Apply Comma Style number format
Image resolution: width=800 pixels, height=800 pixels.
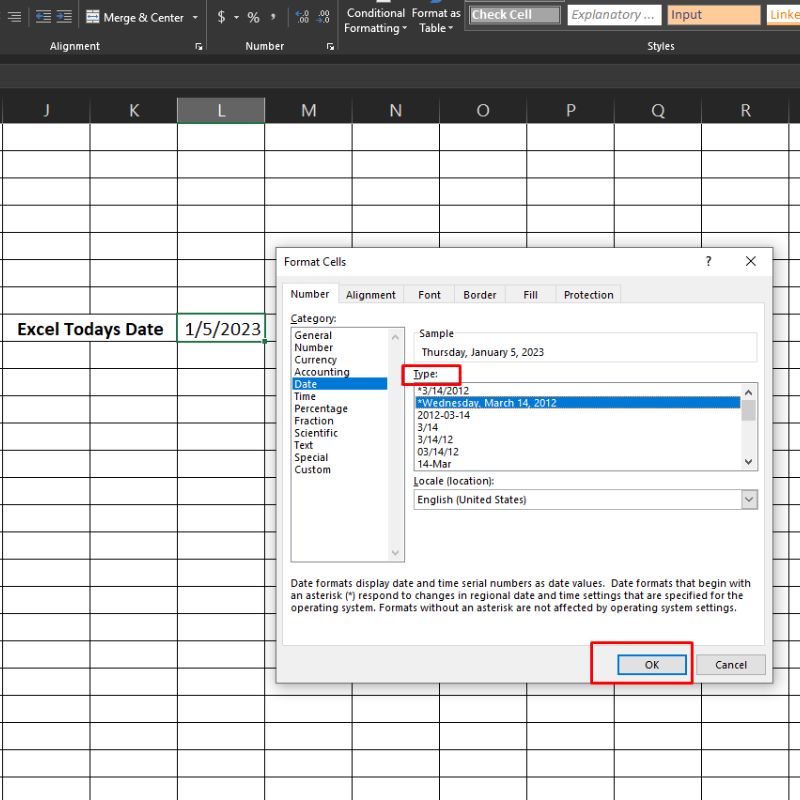[x=272, y=17]
